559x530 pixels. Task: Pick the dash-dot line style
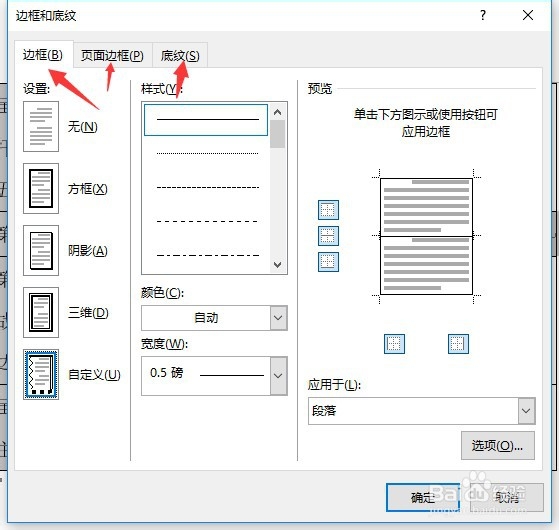tap(207, 255)
